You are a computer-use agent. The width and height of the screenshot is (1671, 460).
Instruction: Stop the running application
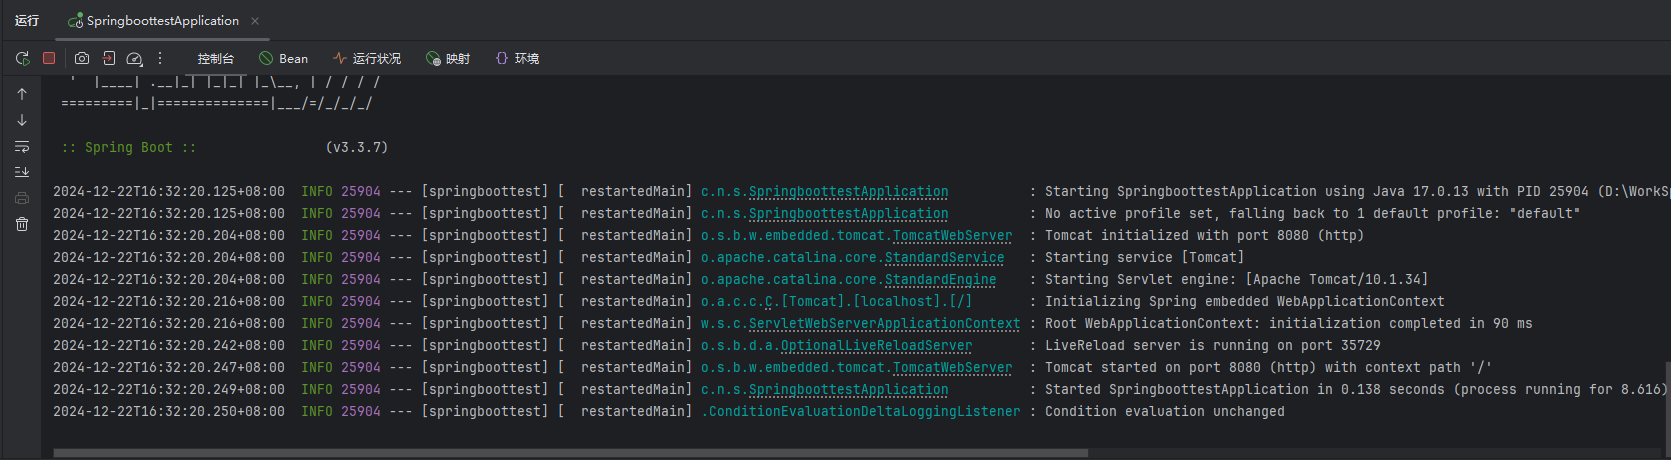tap(49, 58)
